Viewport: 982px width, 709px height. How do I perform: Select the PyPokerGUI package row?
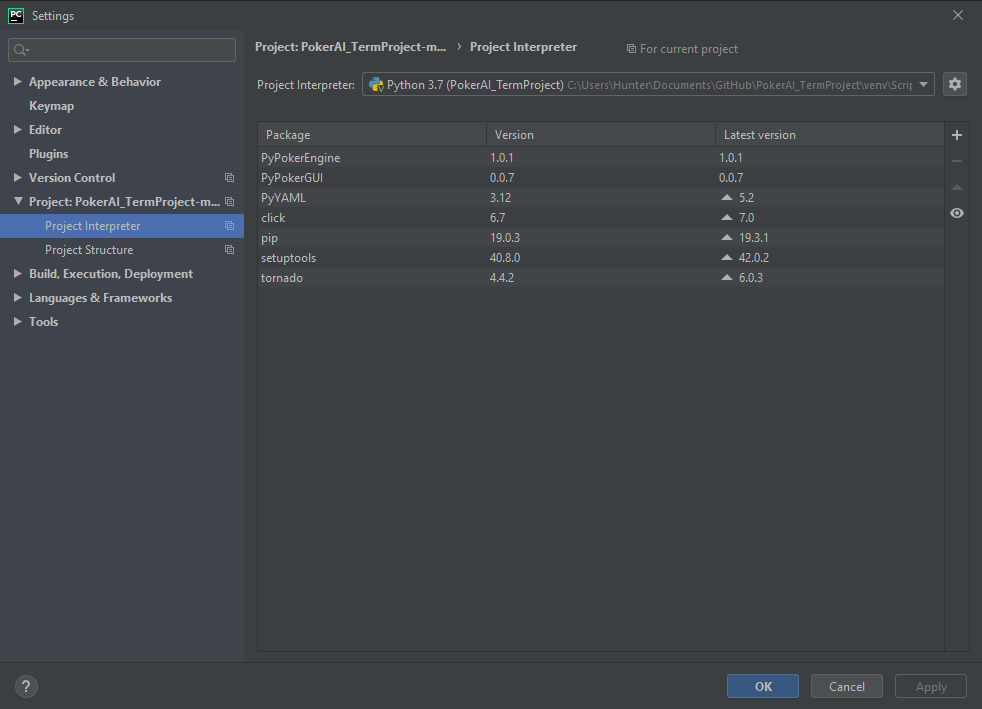pos(601,177)
